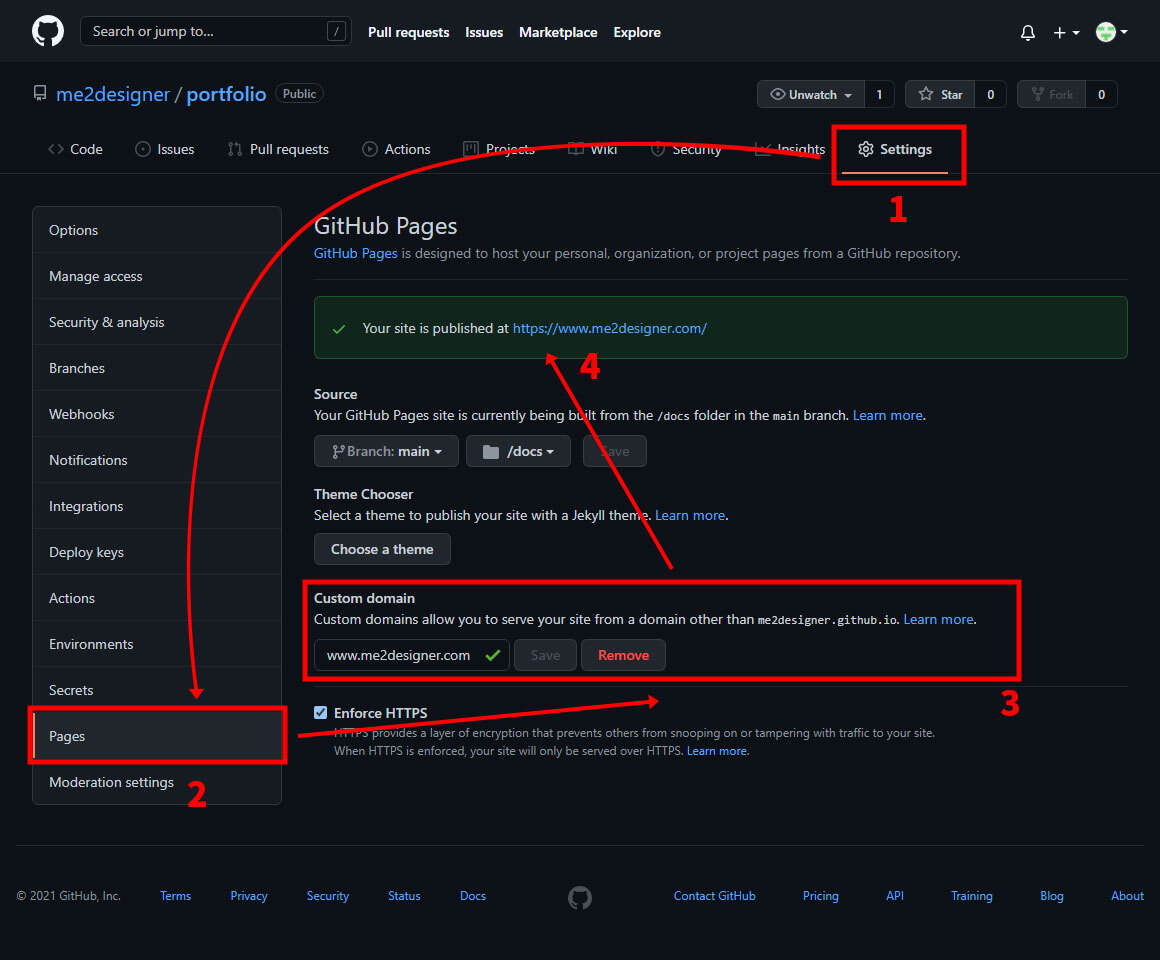This screenshot has height=960, width=1160.
Task: Switch to the Actions repository tab
Action: 396,149
